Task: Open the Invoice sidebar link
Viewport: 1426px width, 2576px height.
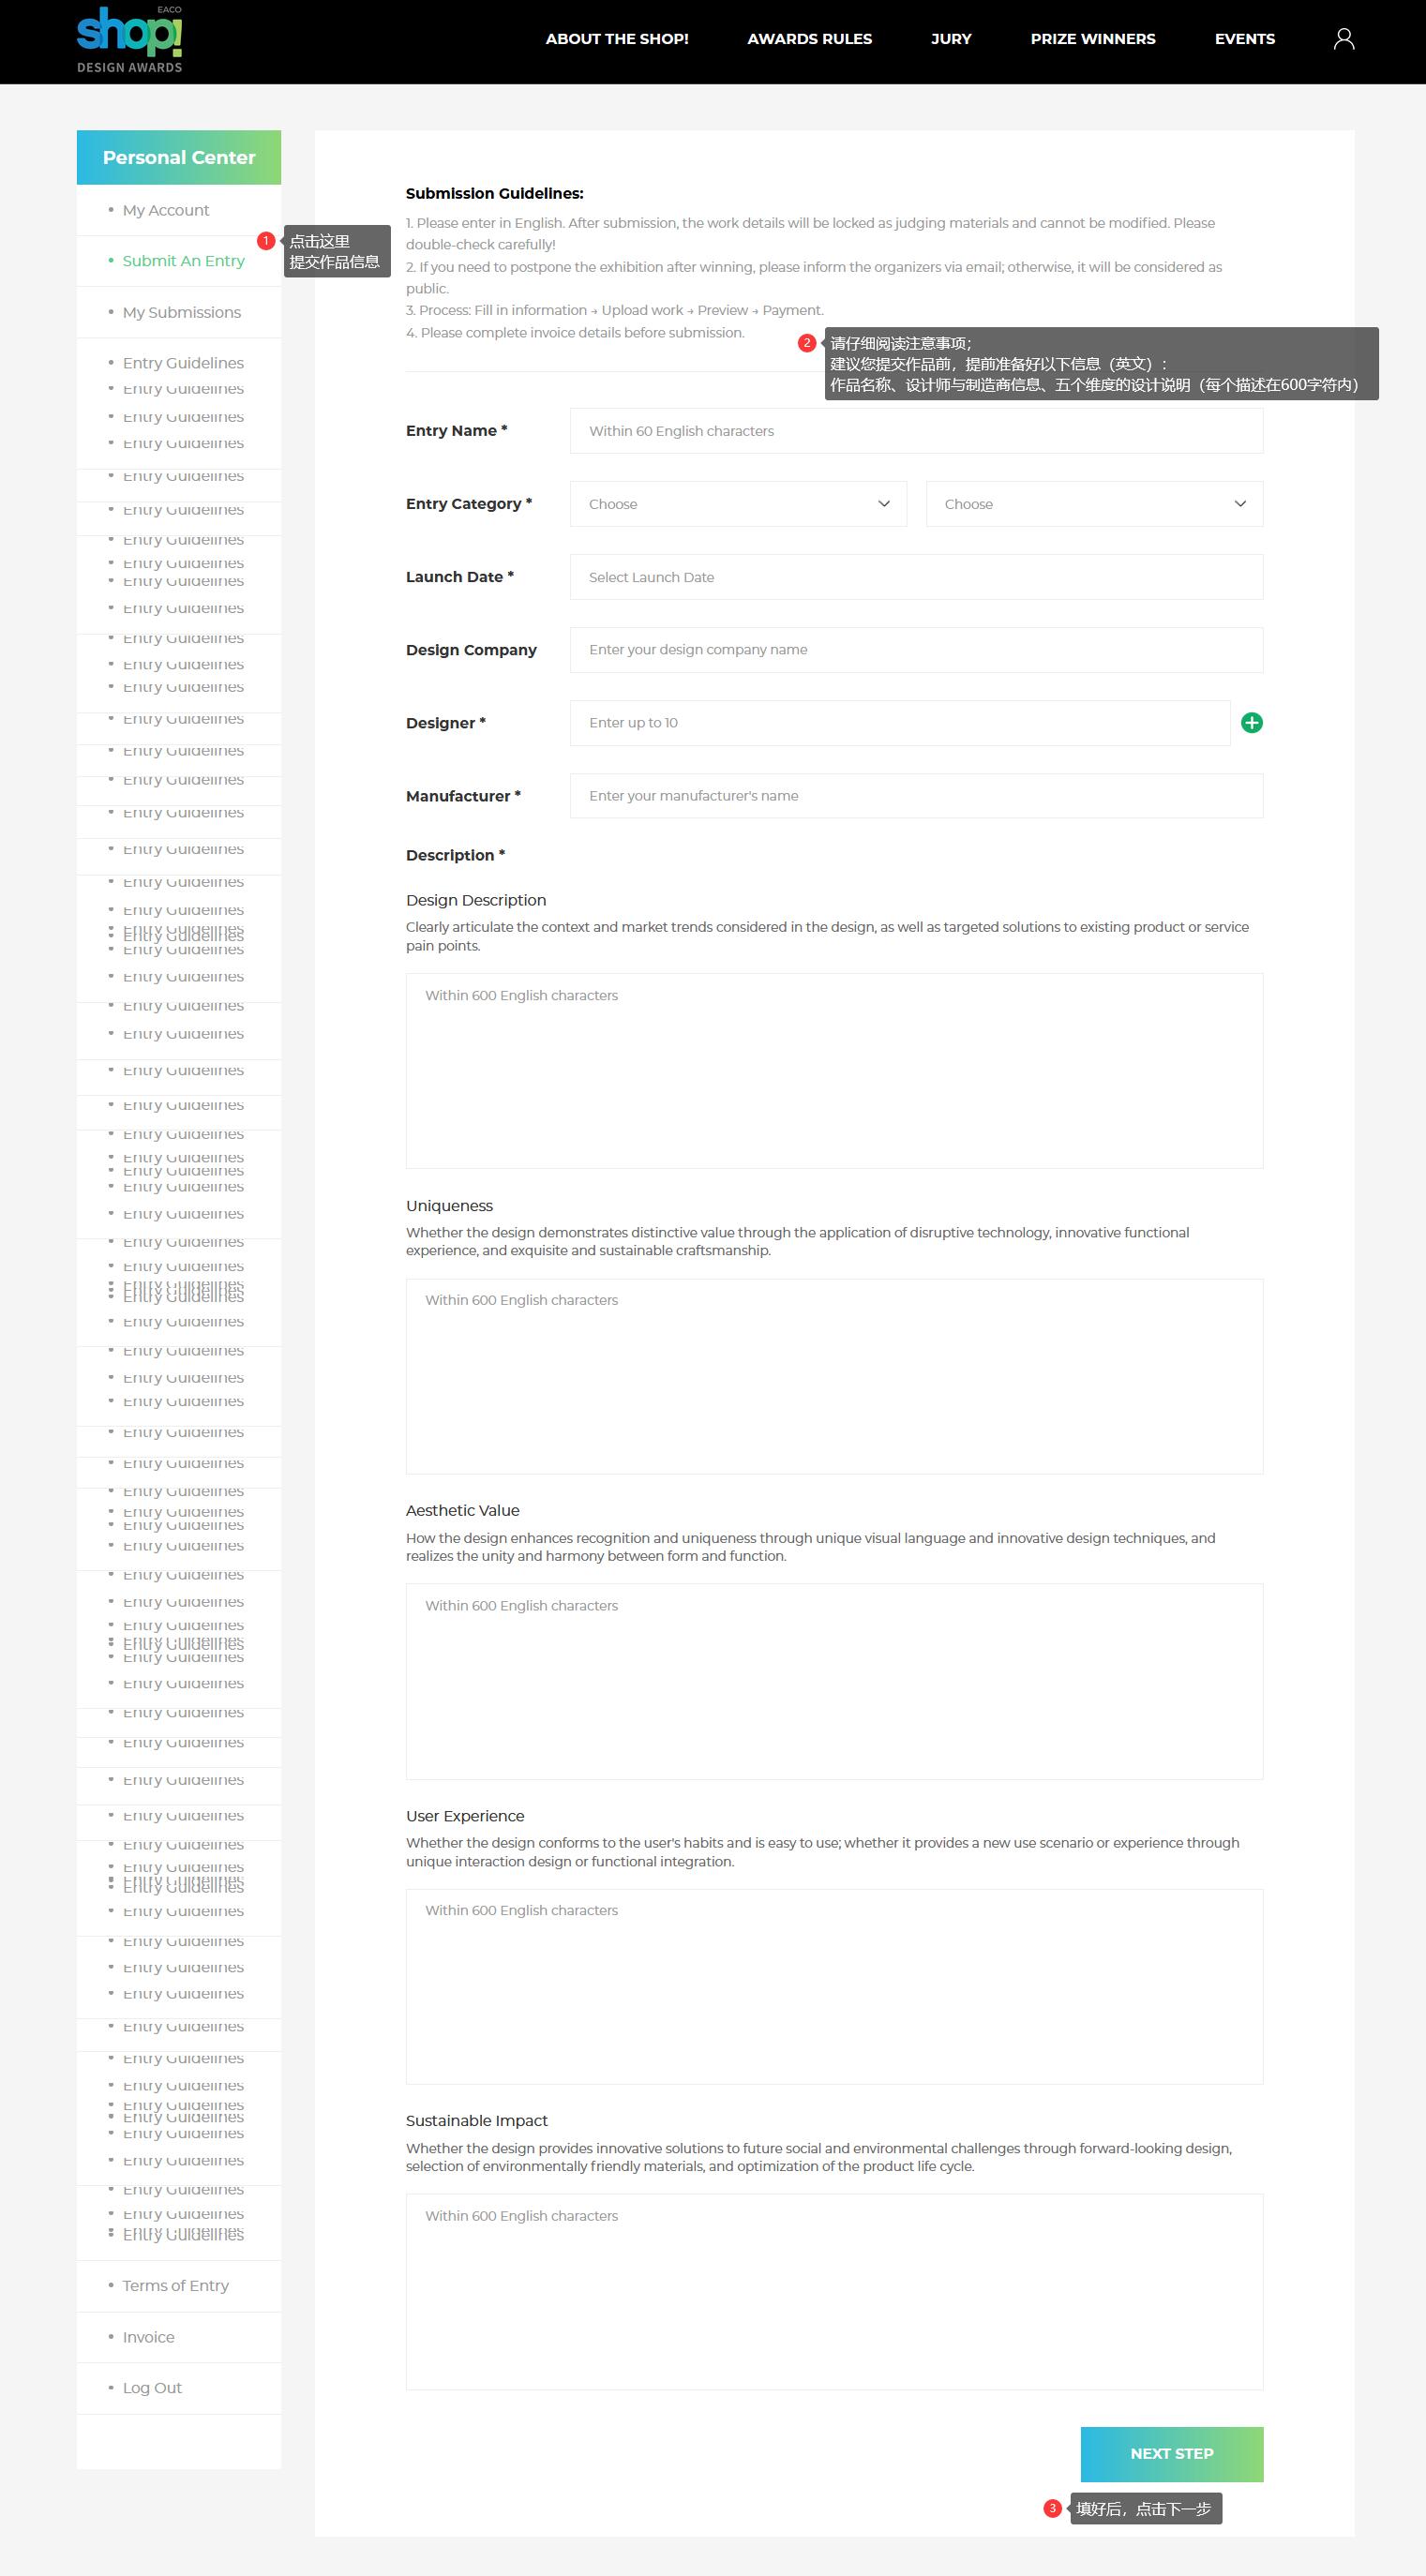Action: [148, 2337]
